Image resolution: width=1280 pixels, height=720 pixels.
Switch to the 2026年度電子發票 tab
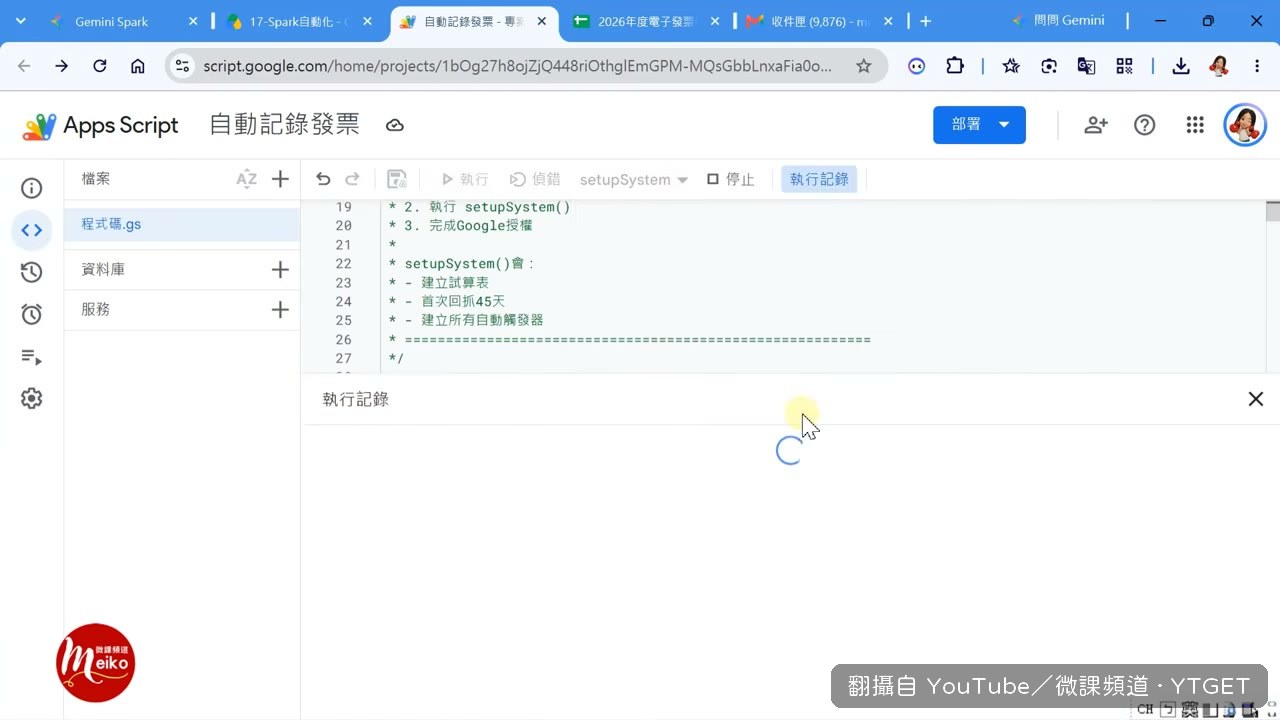[644, 21]
